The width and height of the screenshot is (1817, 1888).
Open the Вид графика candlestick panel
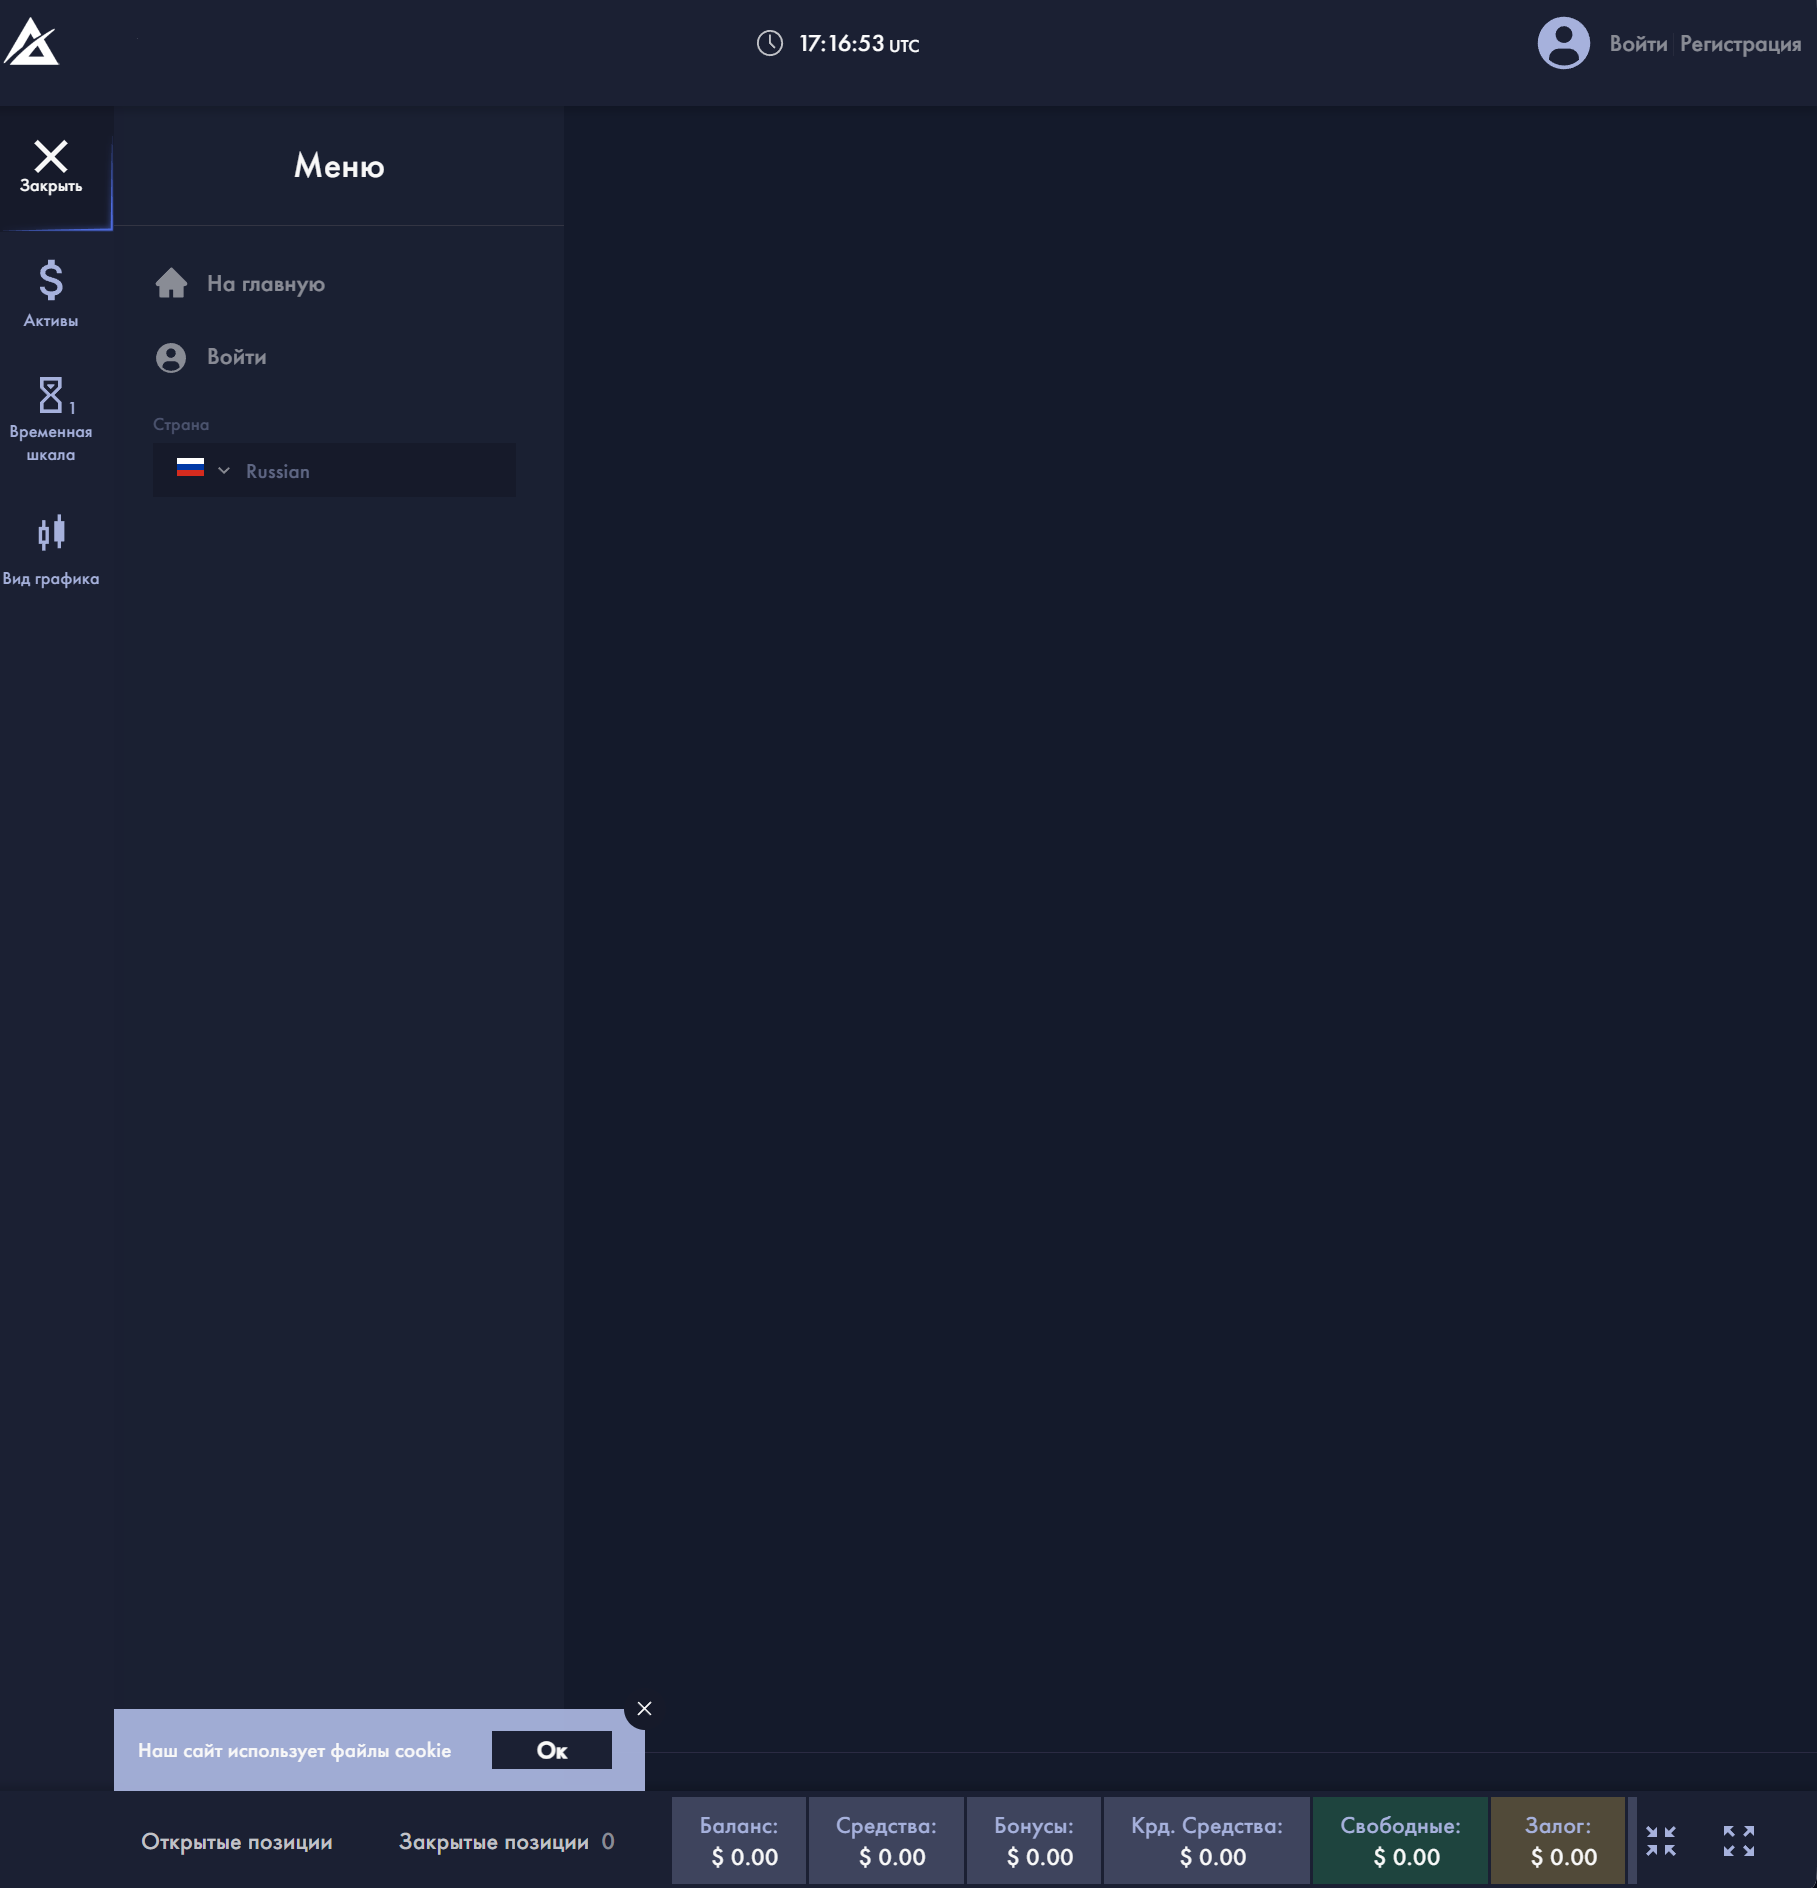click(x=51, y=549)
